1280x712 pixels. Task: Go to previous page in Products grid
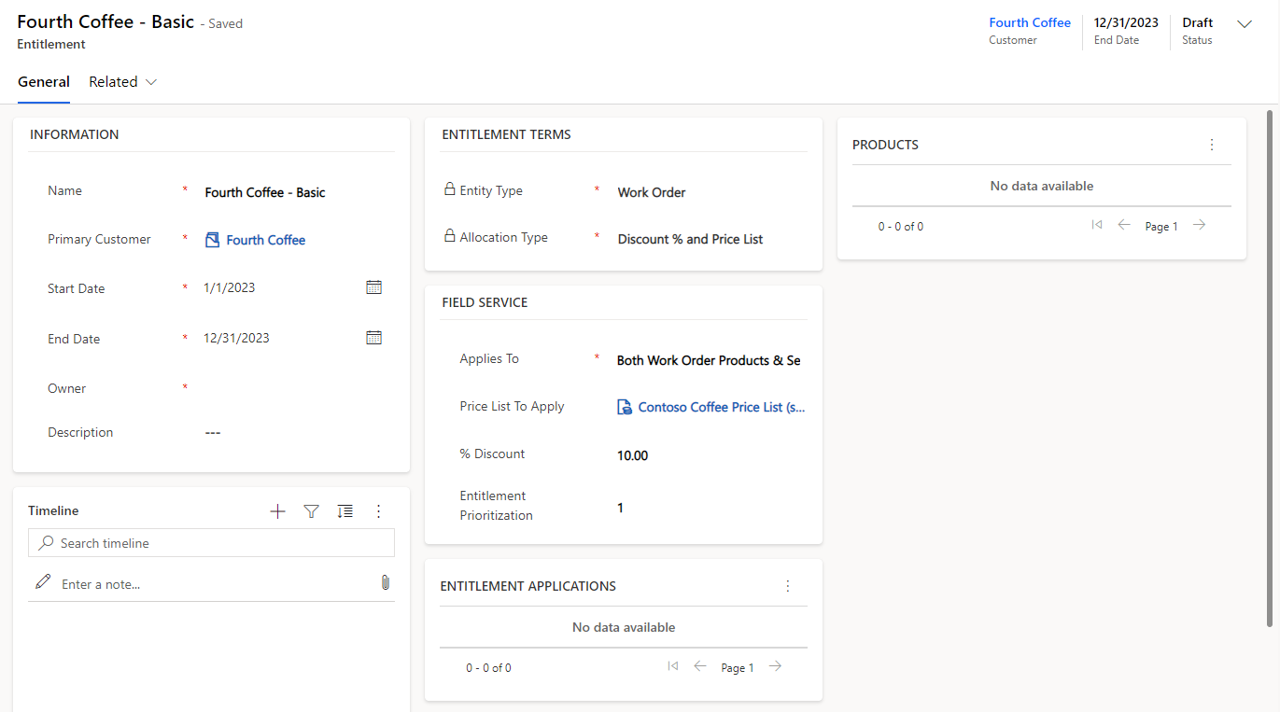[1124, 225]
